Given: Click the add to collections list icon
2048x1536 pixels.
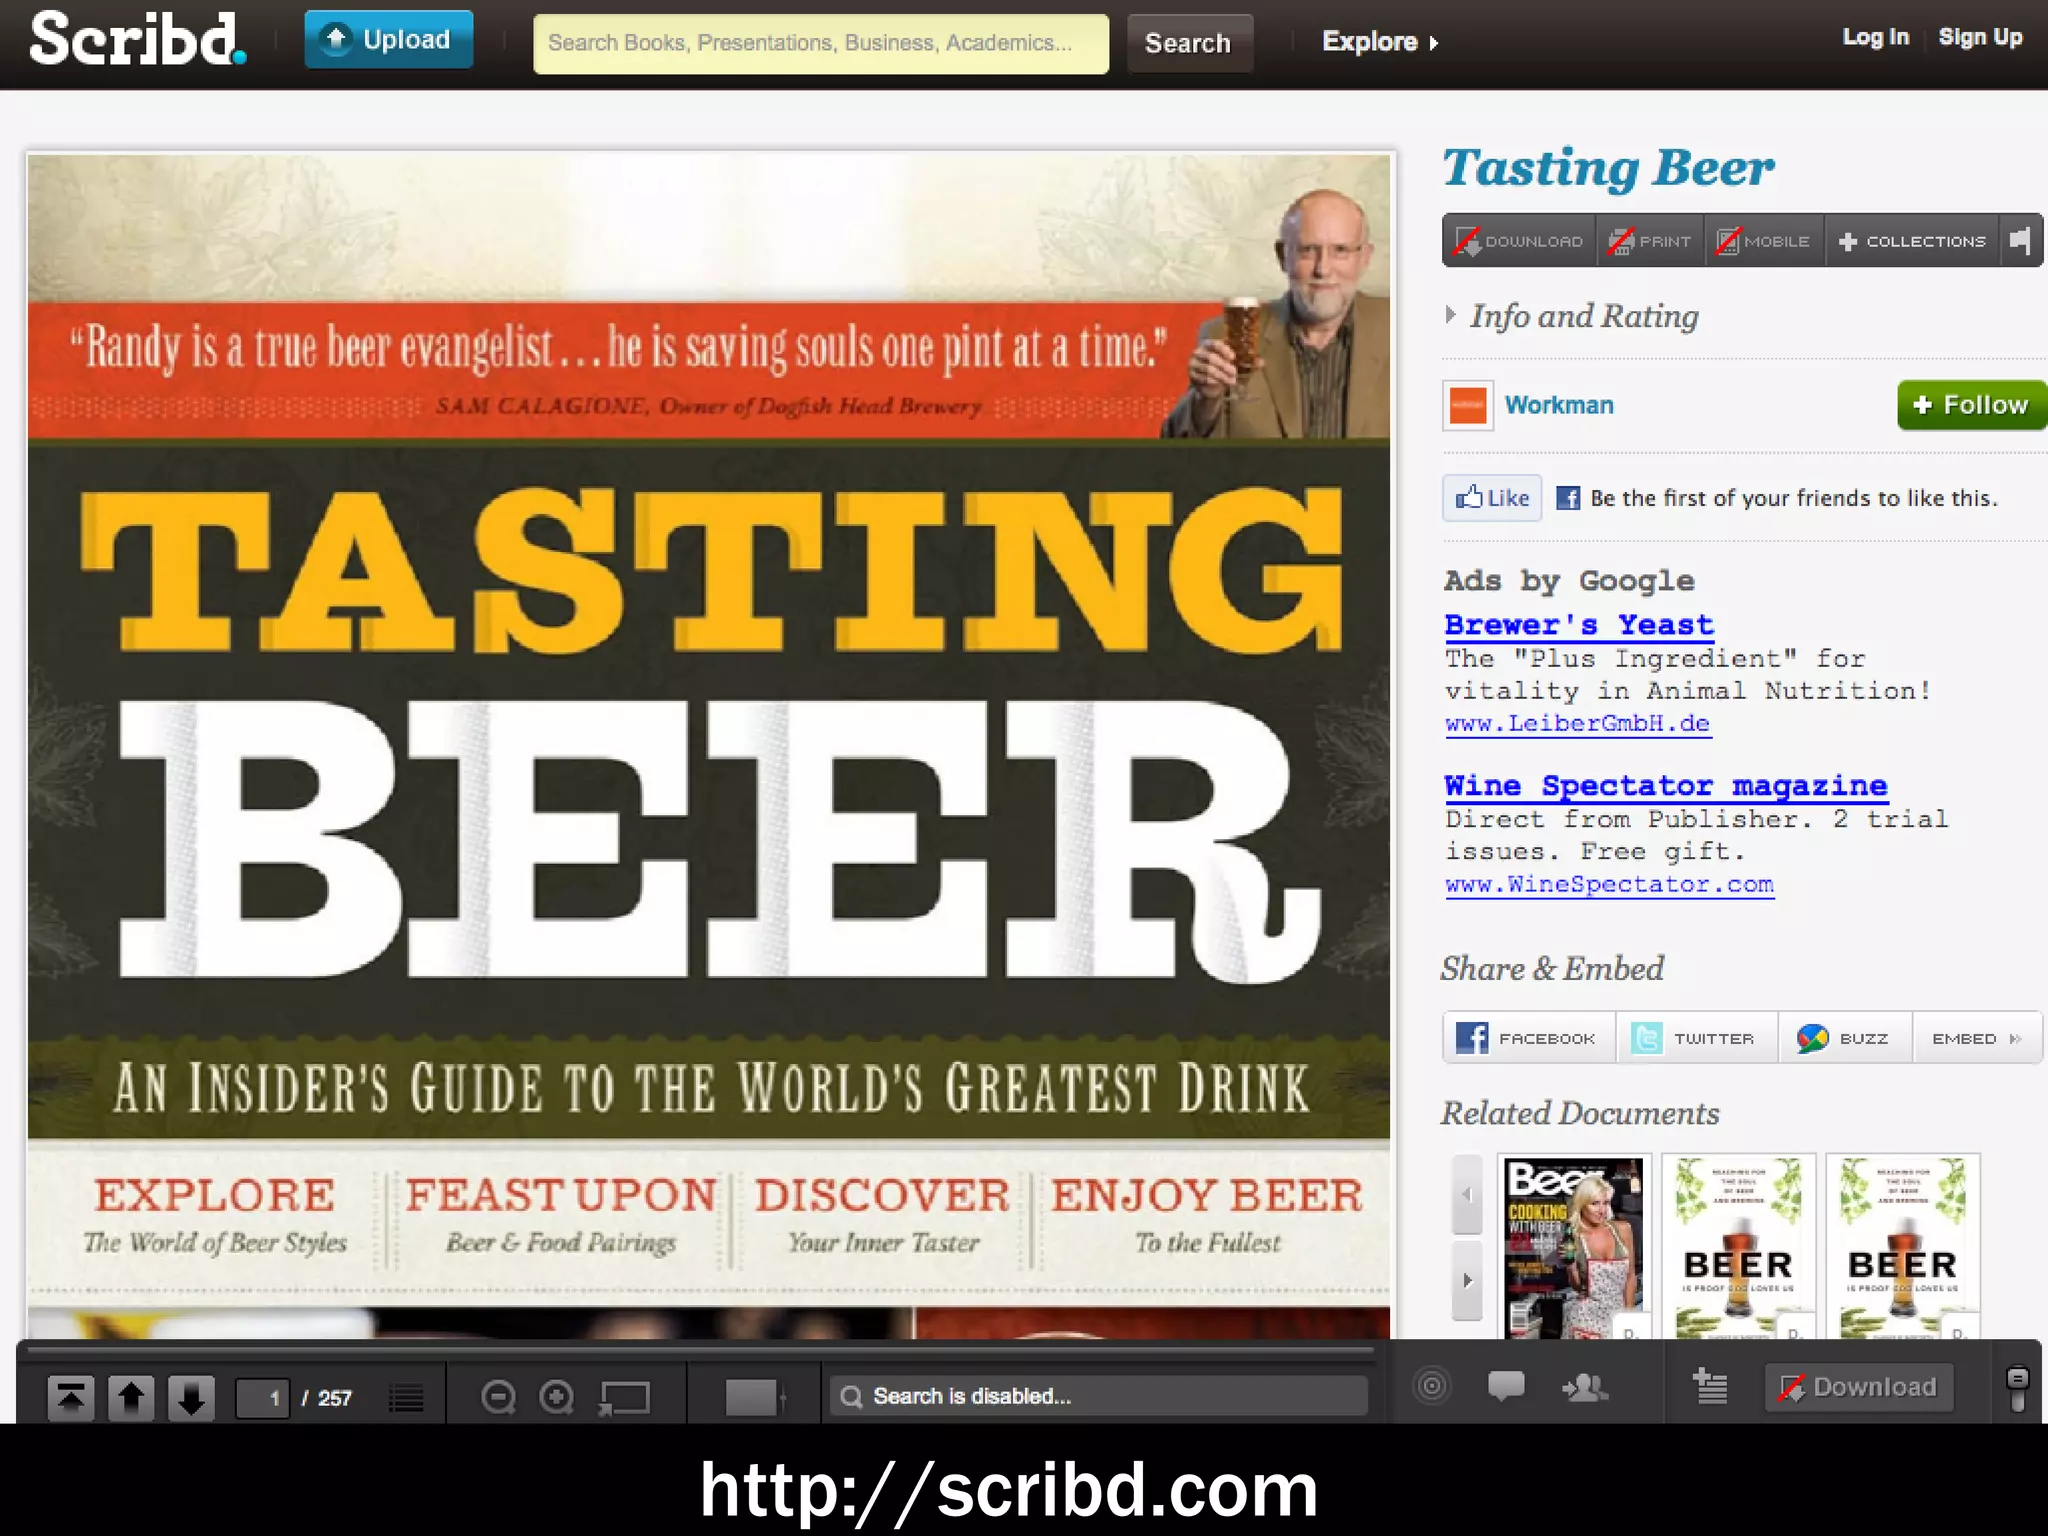Looking at the screenshot, I should pos(1710,1386).
